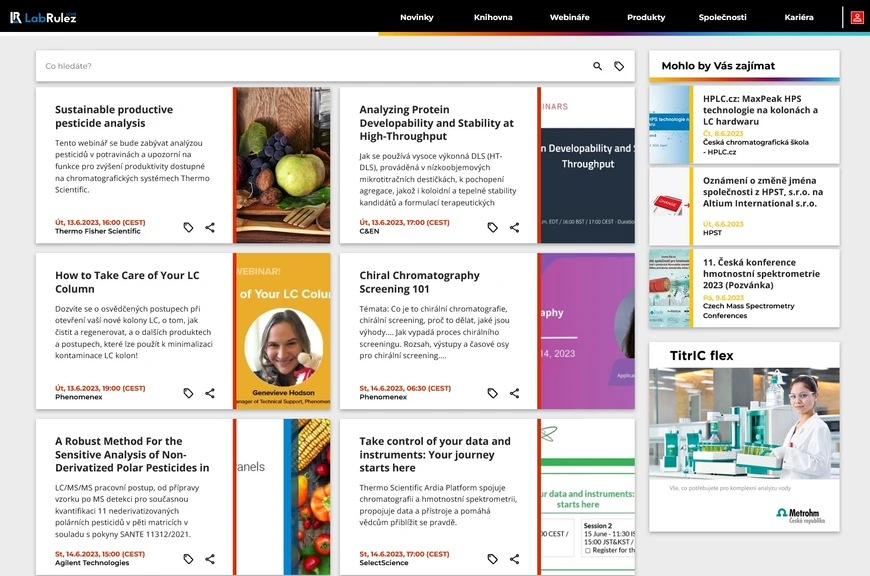Viewport: 870px width, 576px height.
Task: Focus the 'Co hledáte?' search field
Action: [311, 66]
